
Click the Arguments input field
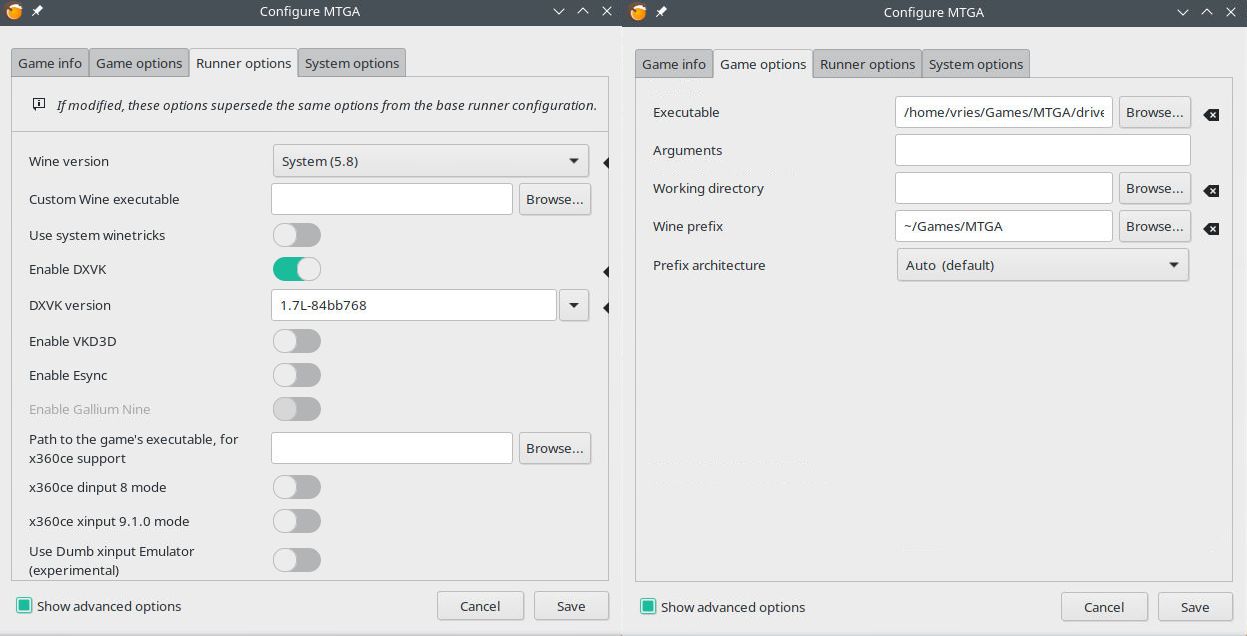click(x=1043, y=150)
